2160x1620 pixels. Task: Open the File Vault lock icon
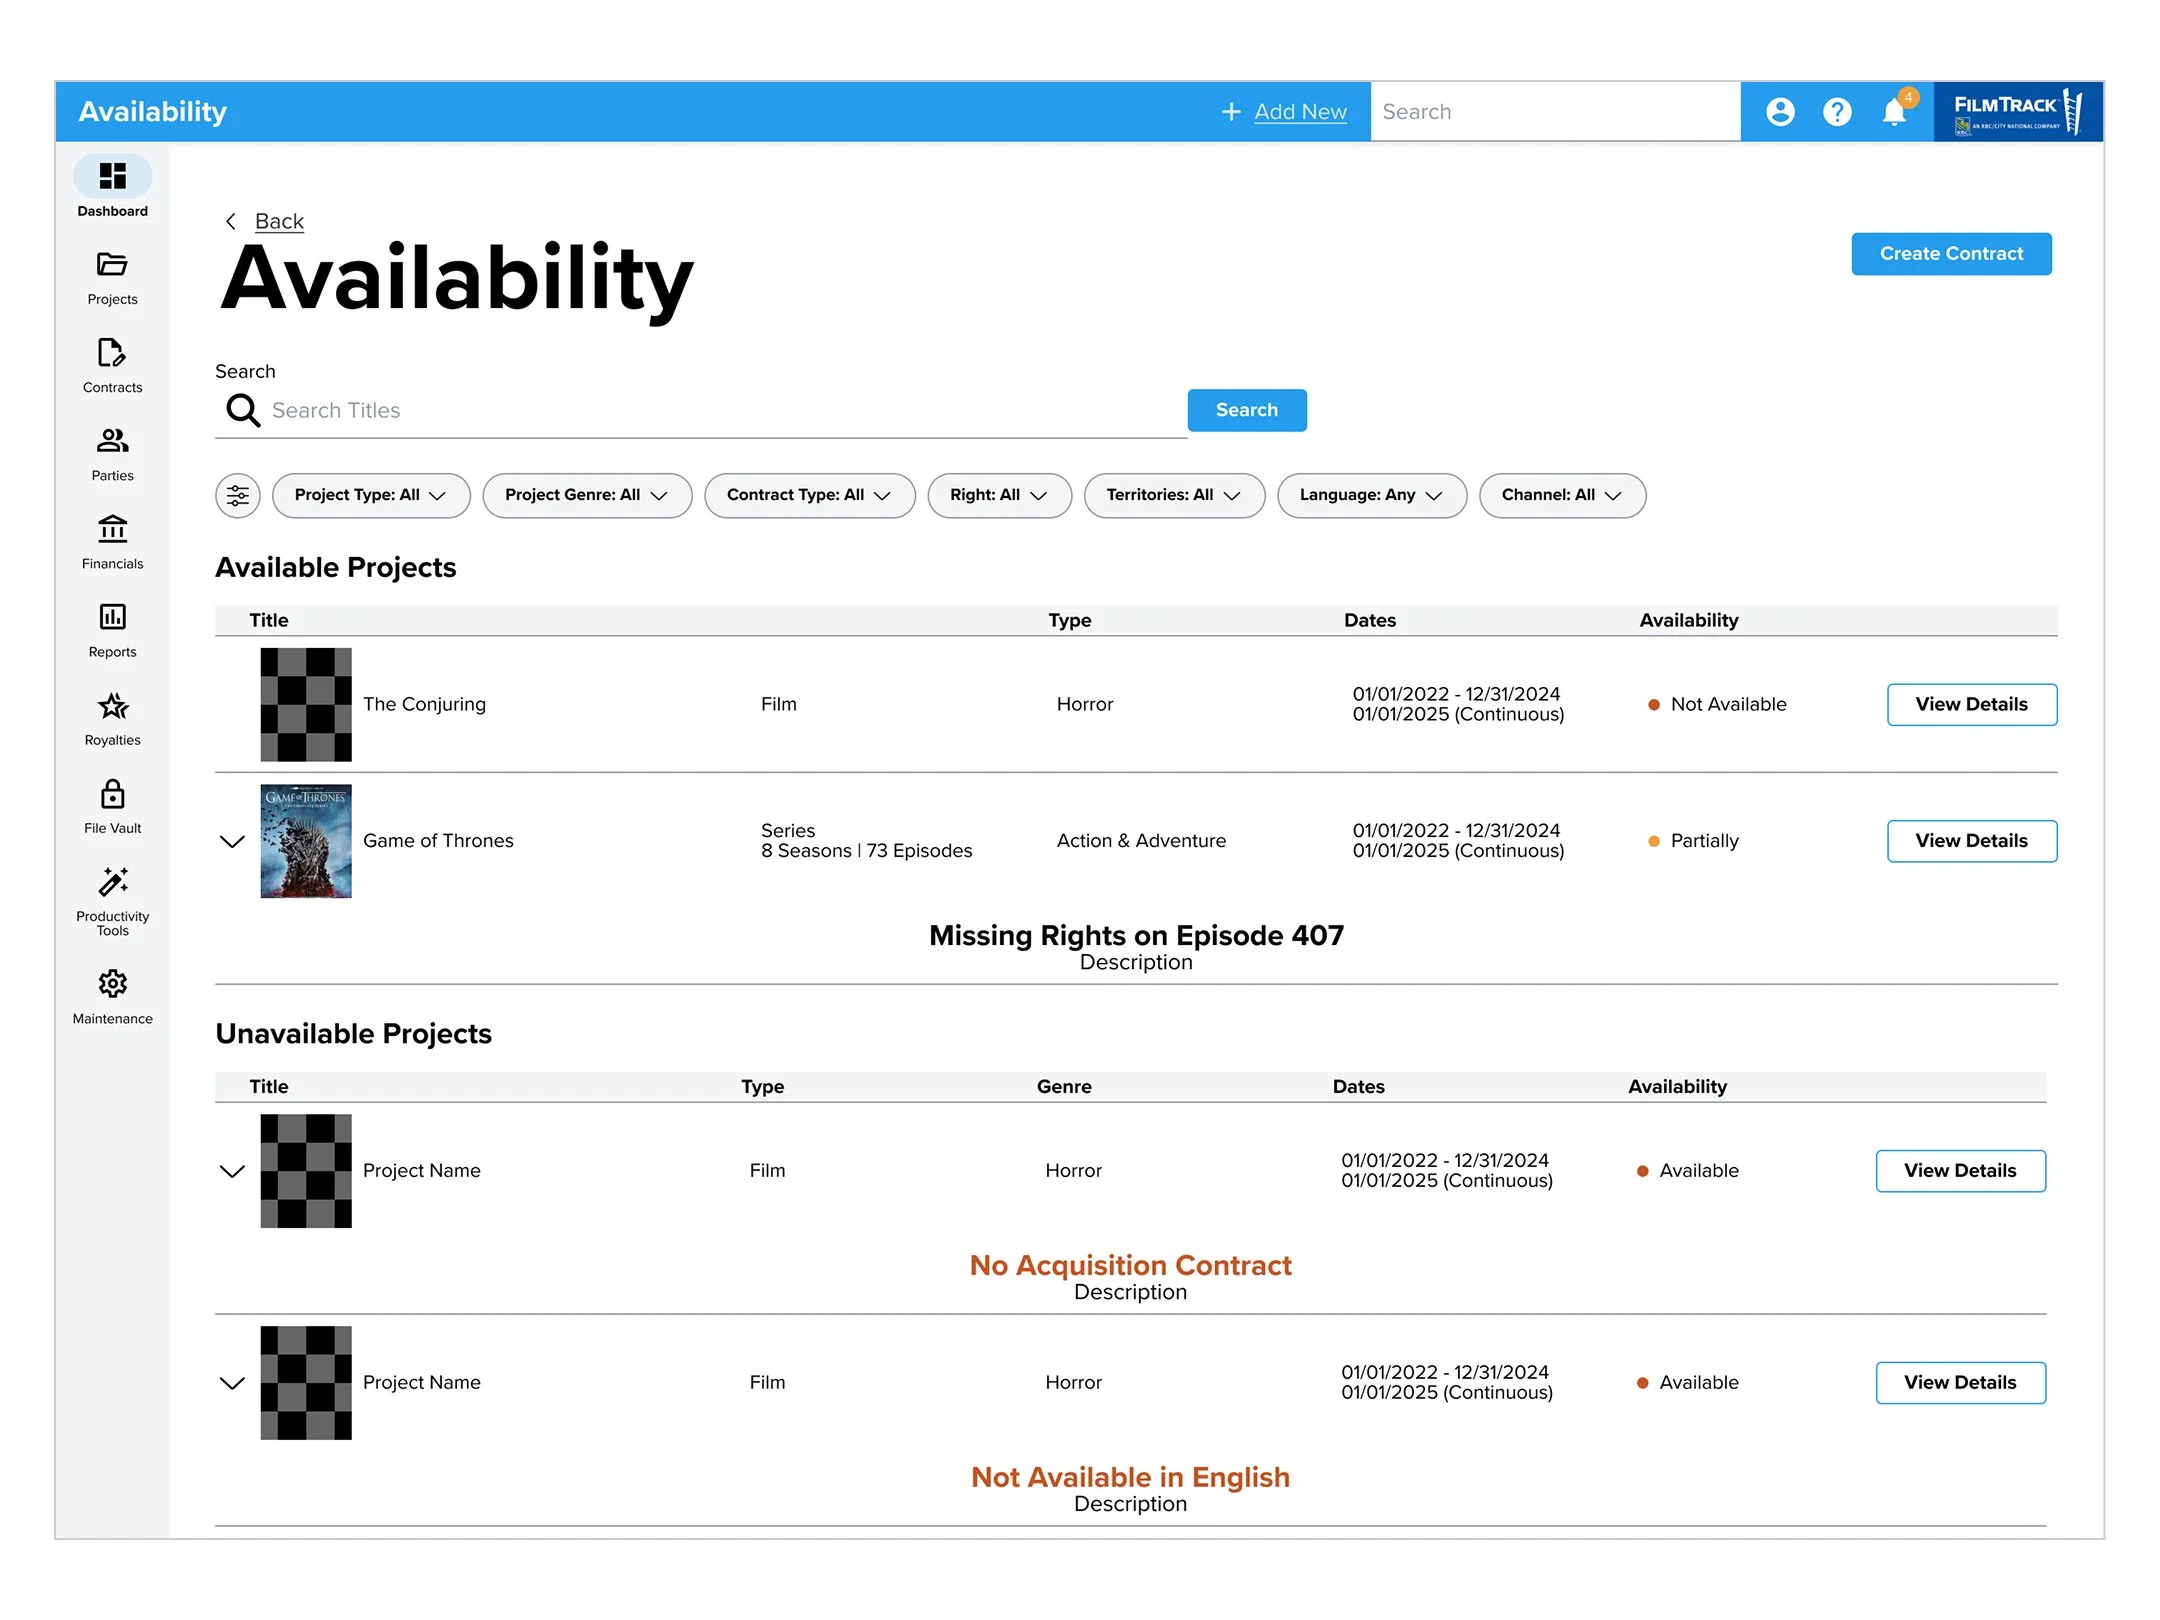112,794
